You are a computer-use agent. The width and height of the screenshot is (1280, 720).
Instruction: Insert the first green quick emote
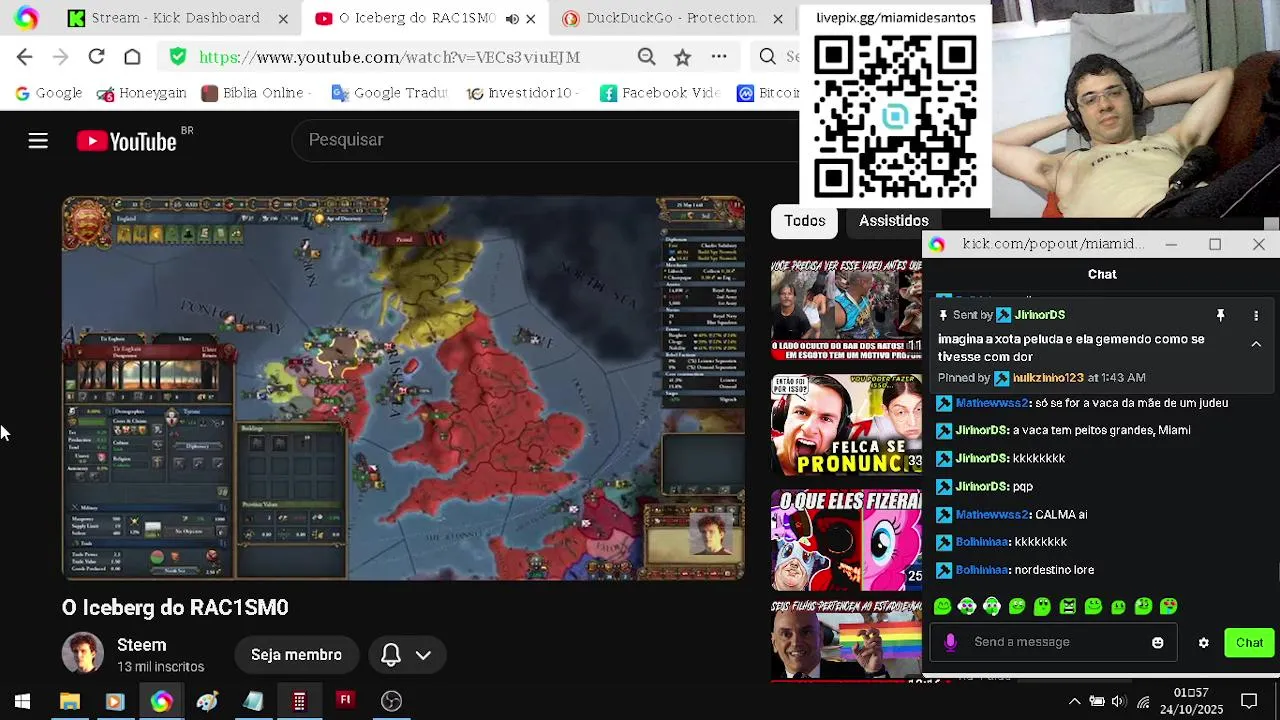pyautogui.click(x=942, y=606)
